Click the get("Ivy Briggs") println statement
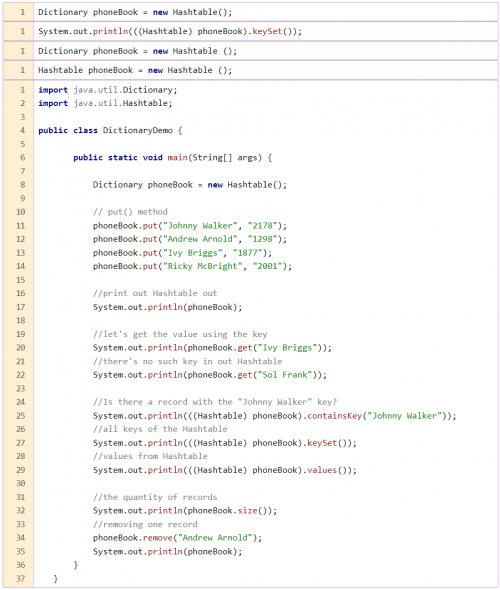 (212, 348)
